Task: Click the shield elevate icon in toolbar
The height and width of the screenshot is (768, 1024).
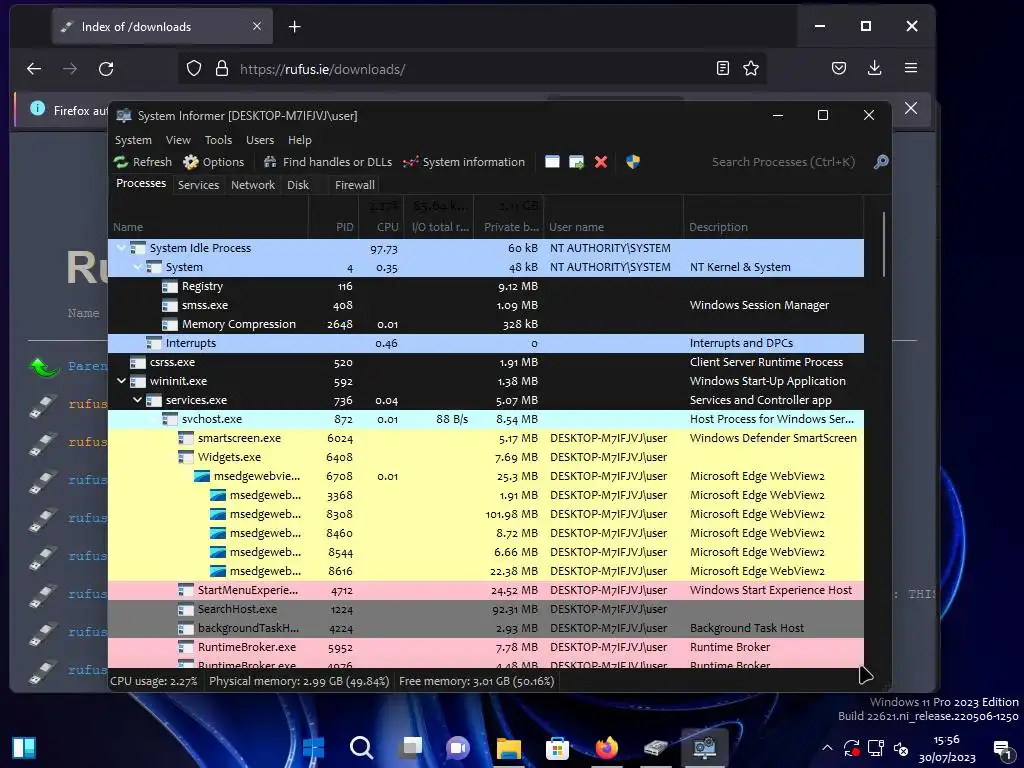Action: click(x=633, y=162)
